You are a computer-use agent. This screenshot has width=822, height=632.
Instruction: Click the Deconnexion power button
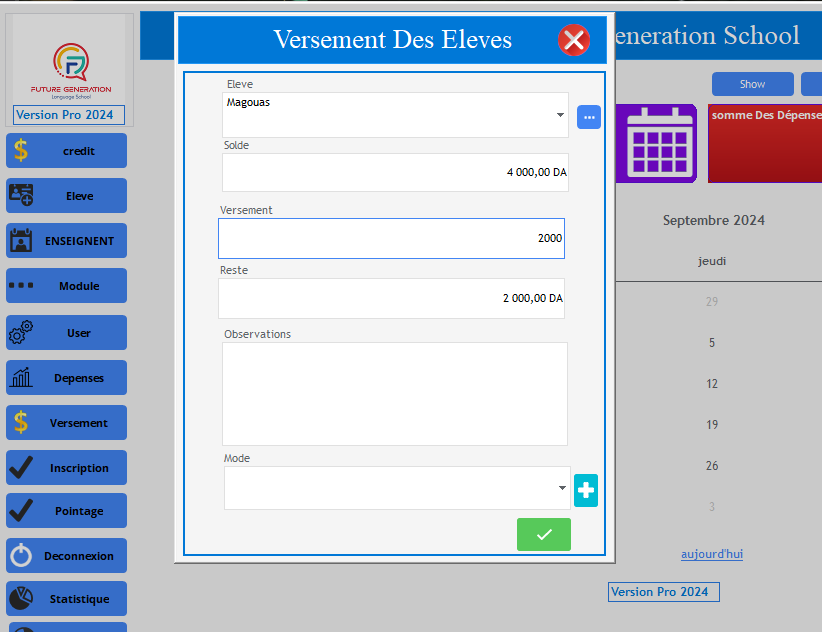coord(67,555)
